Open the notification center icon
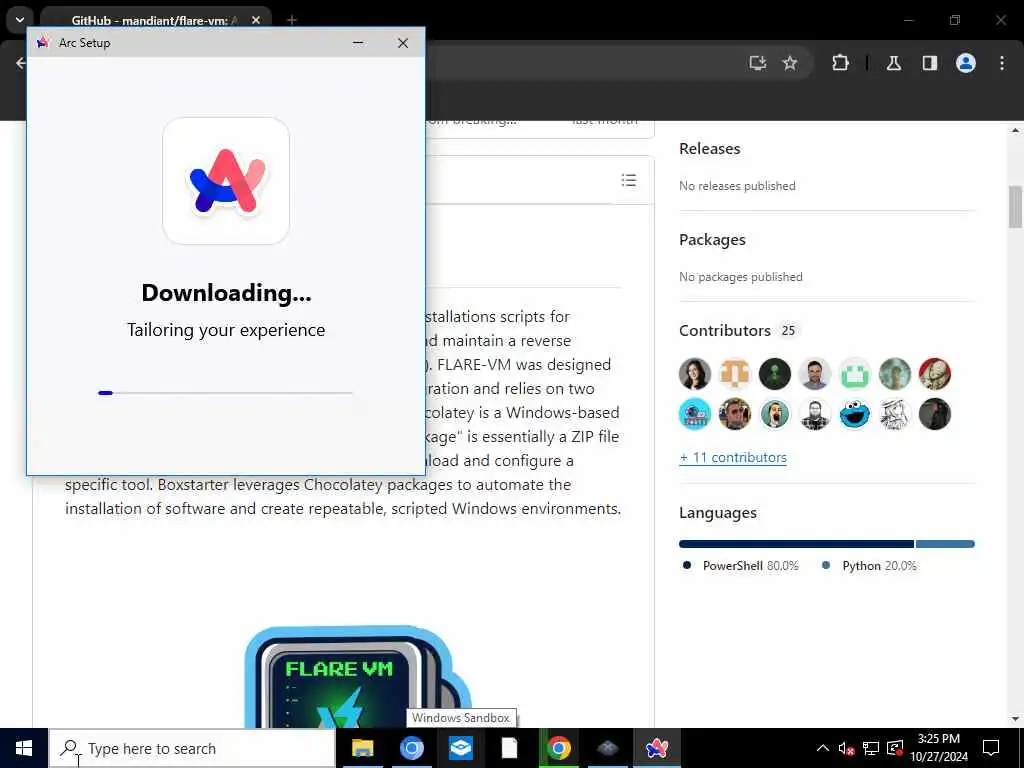Screen dimensions: 1024x768 click(x=991, y=748)
